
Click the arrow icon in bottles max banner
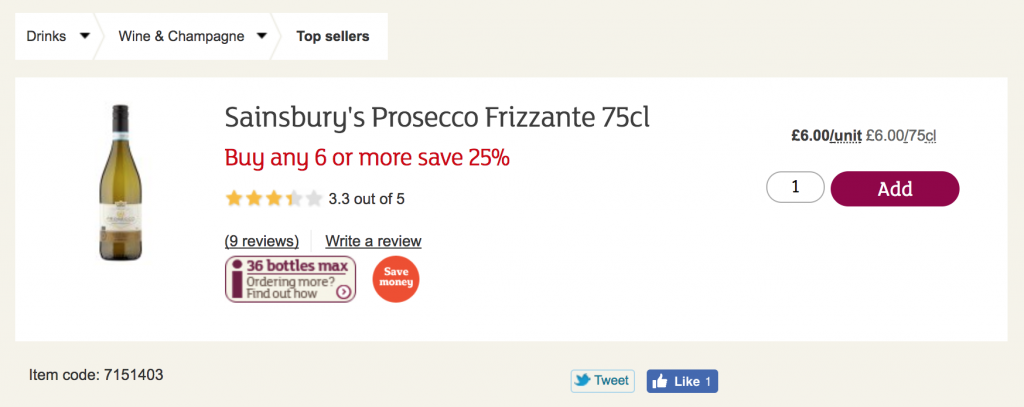[x=343, y=292]
